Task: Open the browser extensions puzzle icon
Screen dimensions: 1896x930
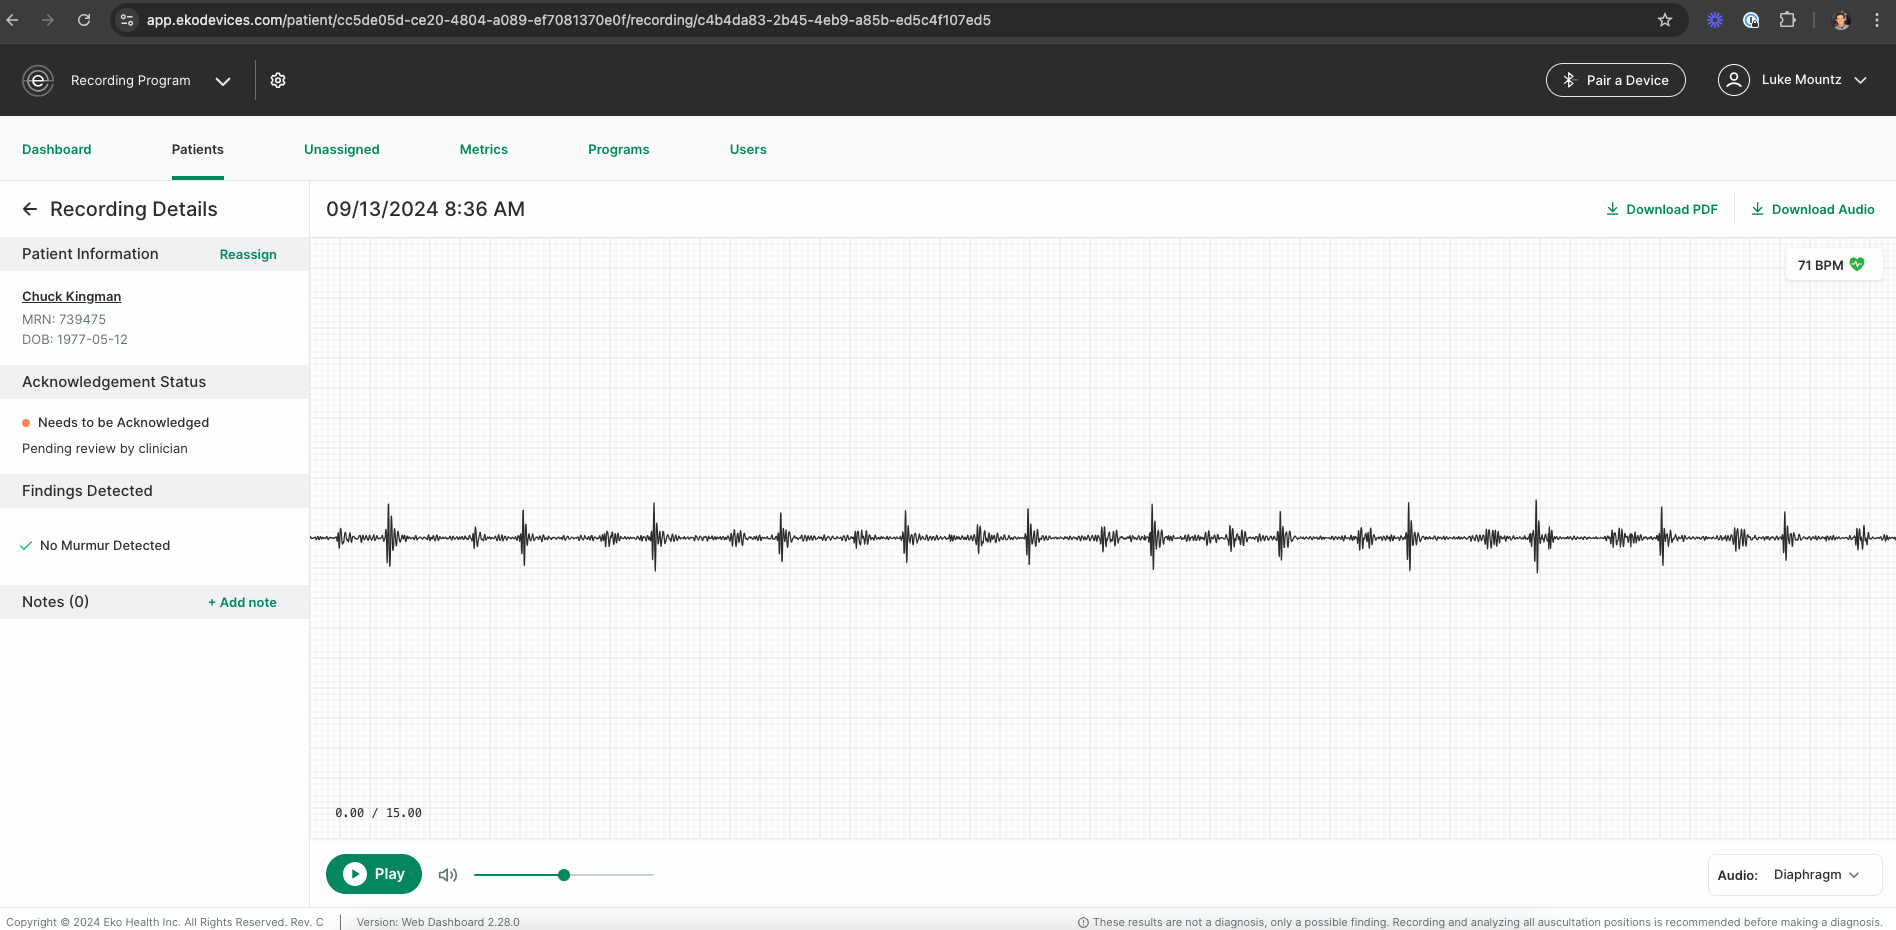Action: pos(1787,20)
